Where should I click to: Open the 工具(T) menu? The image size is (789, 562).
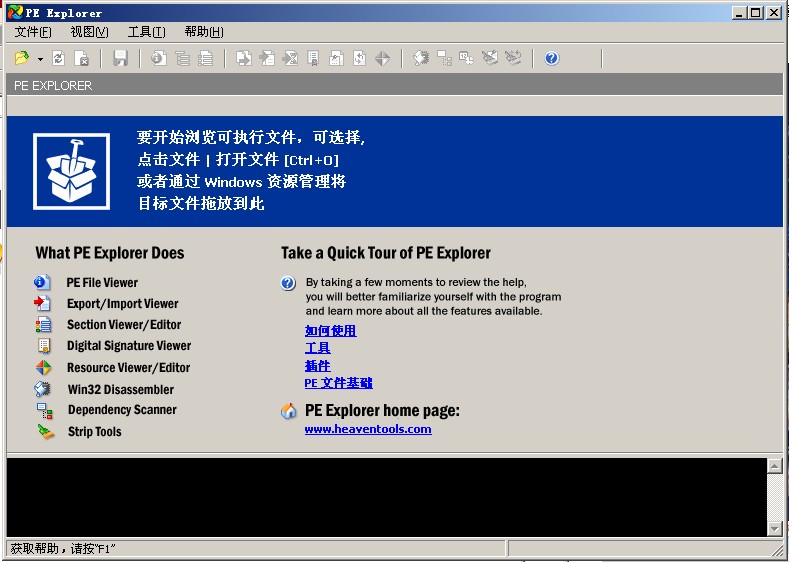click(x=146, y=32)
